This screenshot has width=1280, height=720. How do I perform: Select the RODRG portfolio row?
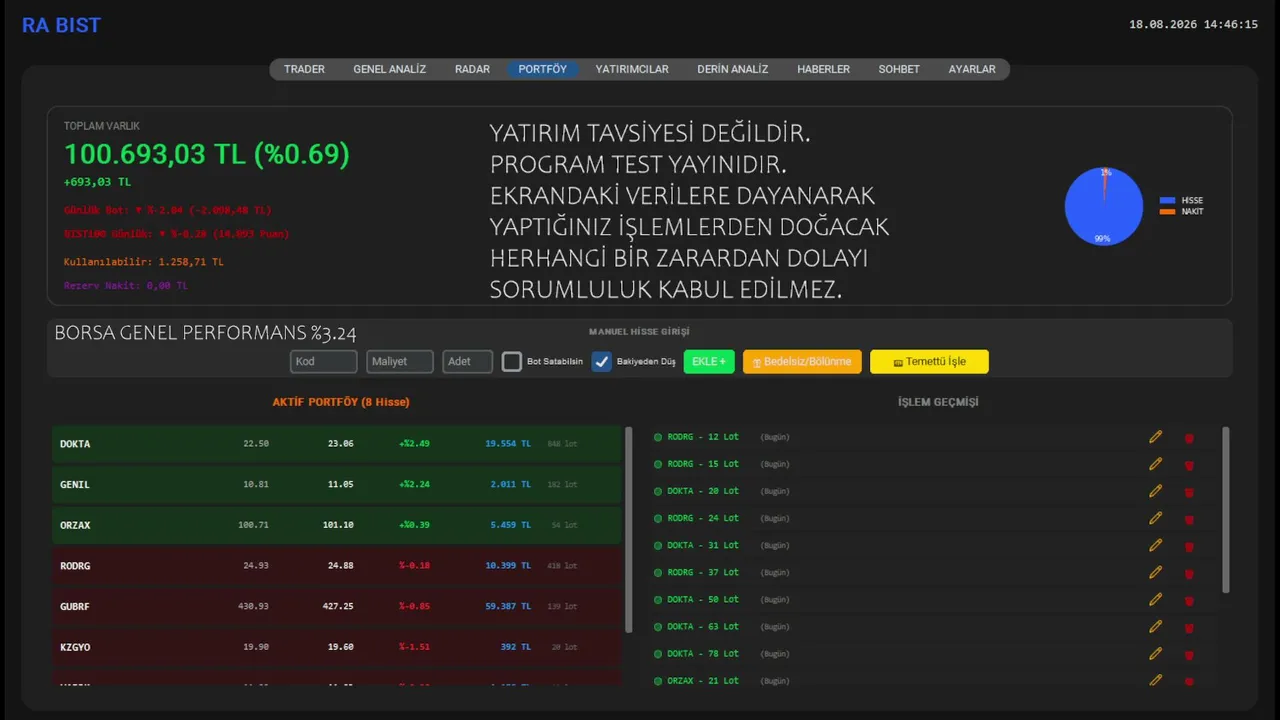pyautogui.click(x=337, y=566)
